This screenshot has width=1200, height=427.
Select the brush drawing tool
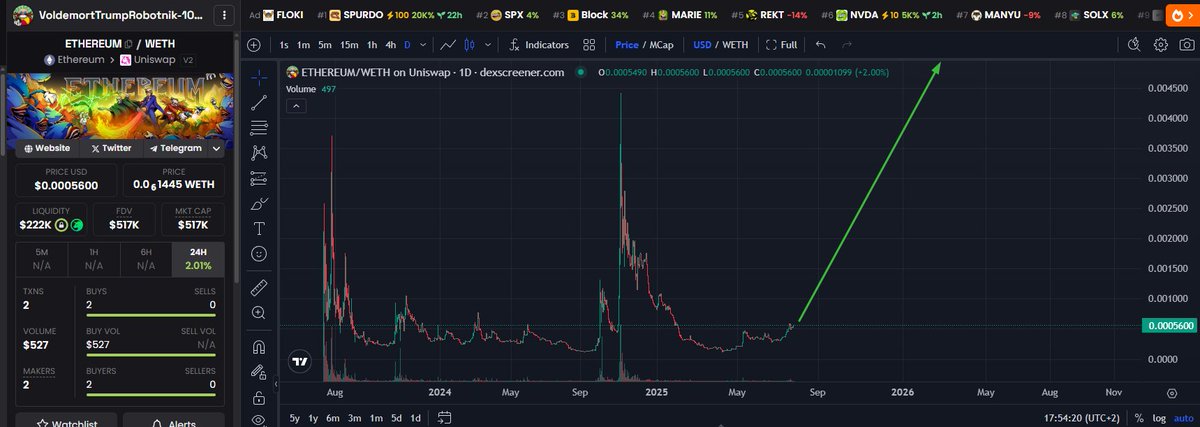259,203
